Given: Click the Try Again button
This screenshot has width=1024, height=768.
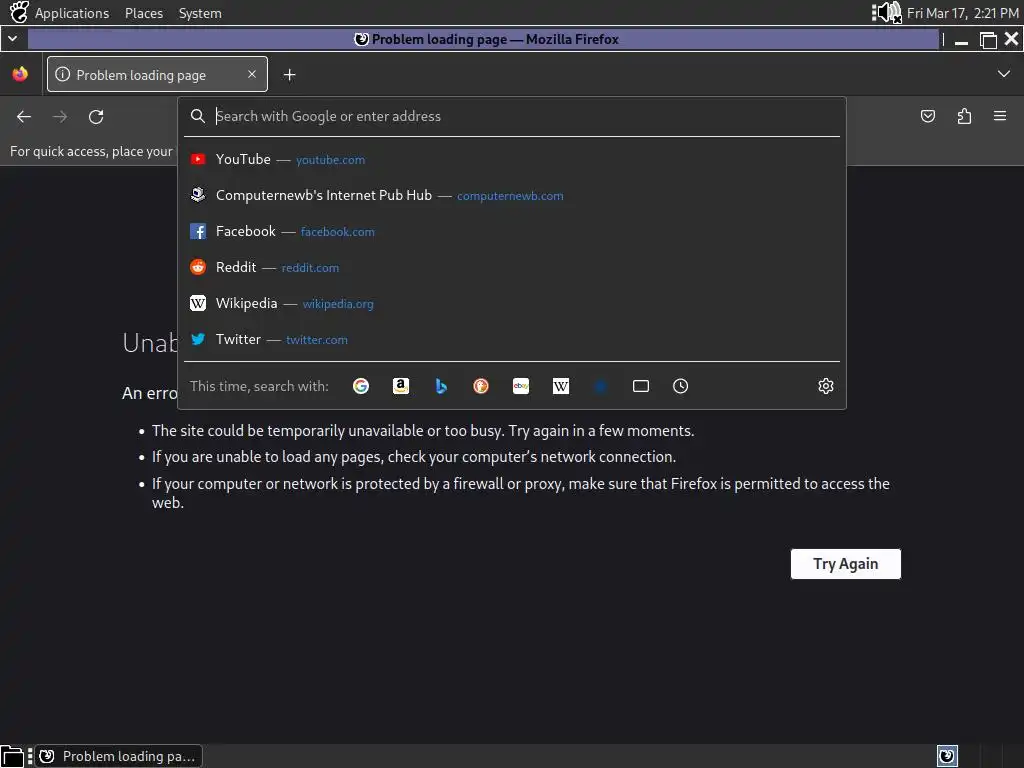Looking at the screenshot, I should point(846,564).
